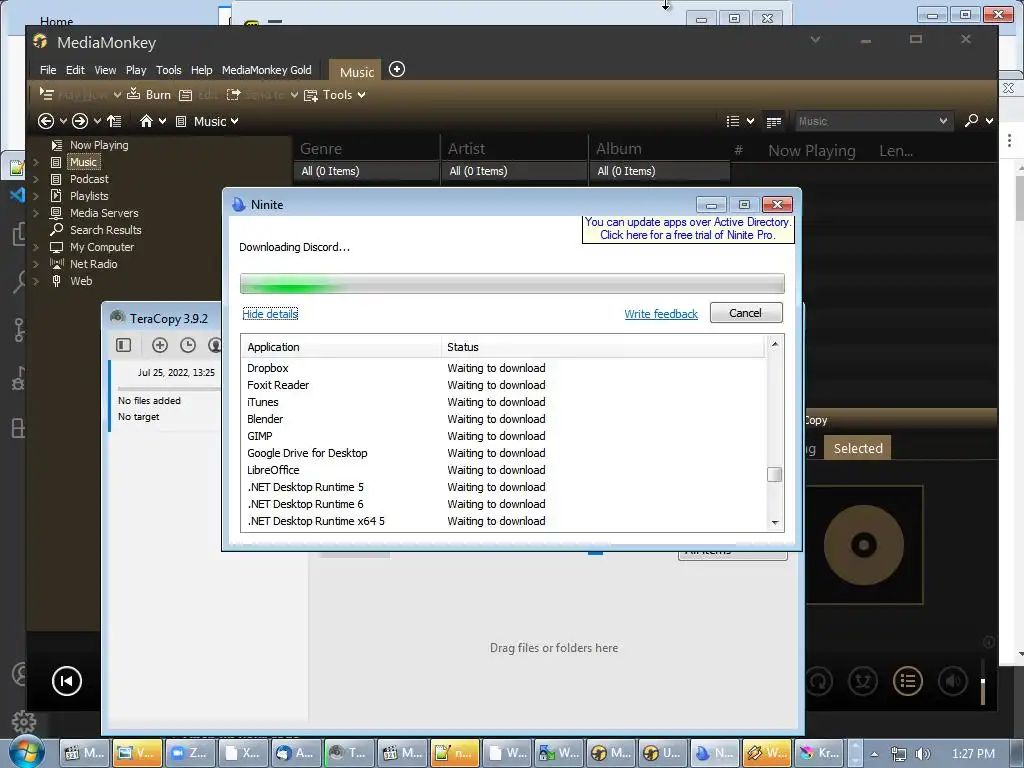Expand the Music breadcrumb dropdown
Image resolution: width=1024 pixels, height=768 pixels.
(234, 121)
